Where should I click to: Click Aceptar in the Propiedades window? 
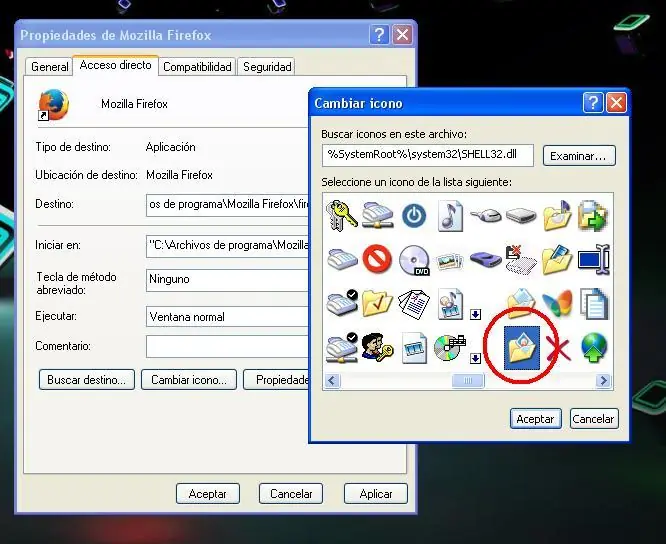point(208,494)
